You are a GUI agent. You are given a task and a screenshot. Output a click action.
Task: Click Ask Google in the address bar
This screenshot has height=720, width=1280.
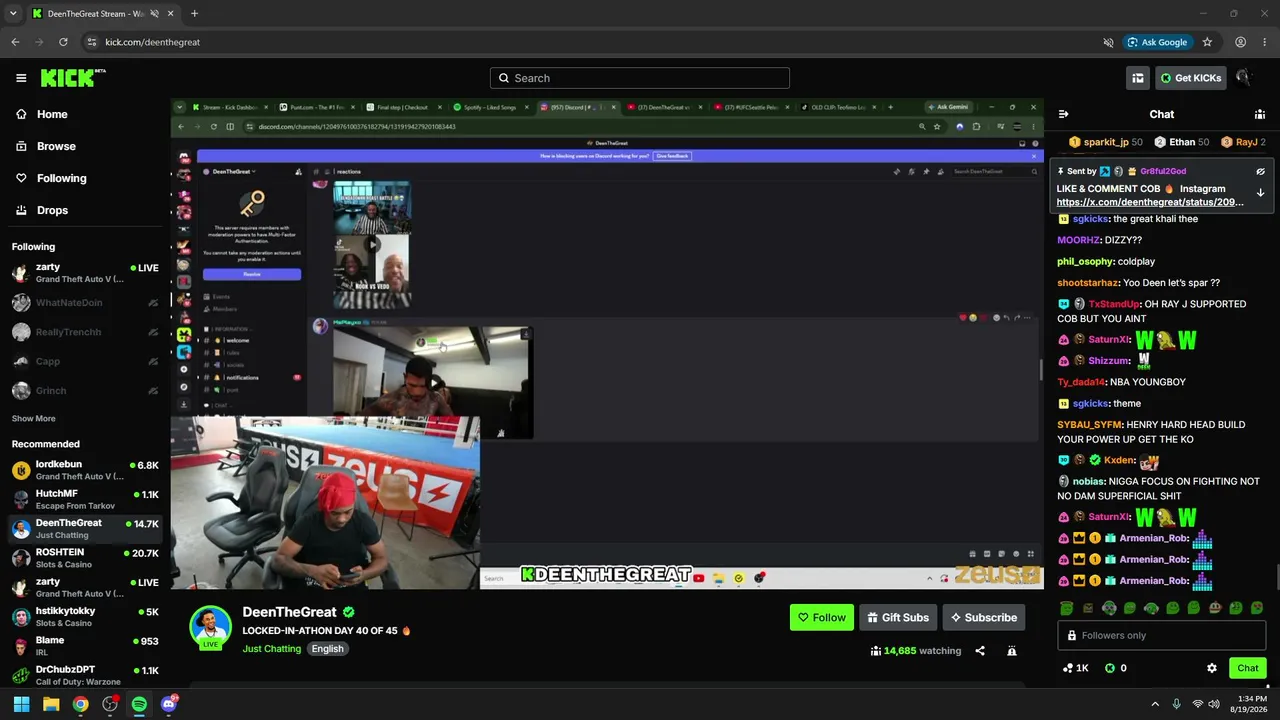[x=1157, y=42]
